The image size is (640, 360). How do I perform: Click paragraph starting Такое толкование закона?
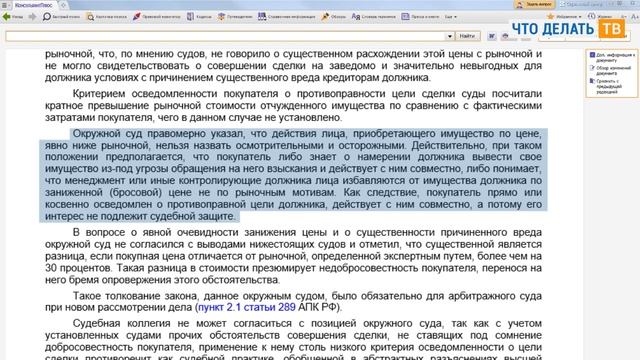(293, 301)
